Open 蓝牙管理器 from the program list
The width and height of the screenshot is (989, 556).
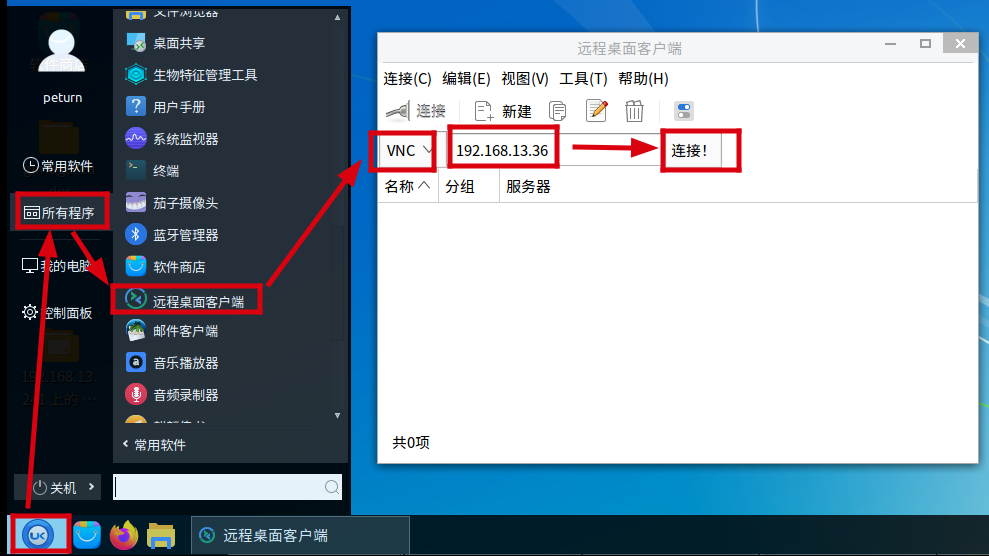pyautogui.click(x=185, y=235)
